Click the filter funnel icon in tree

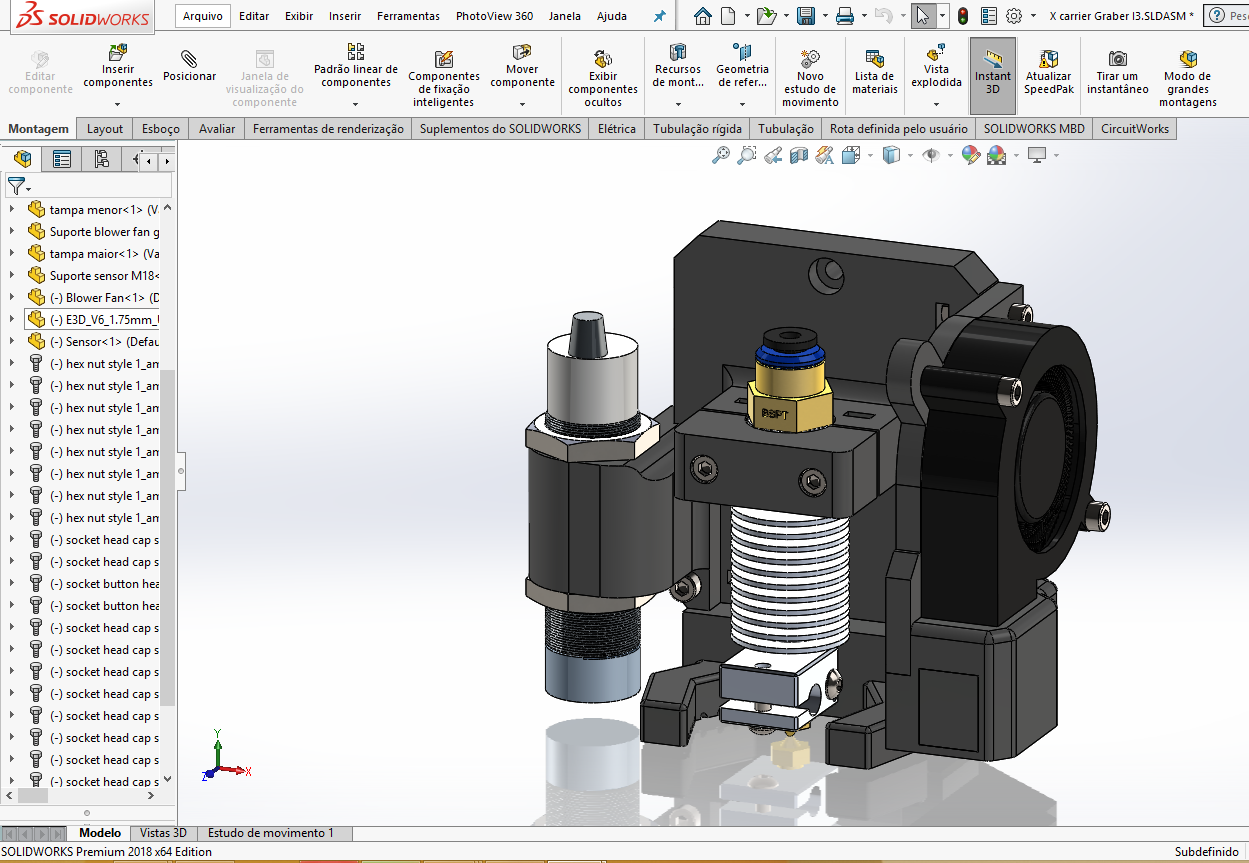click(x=15, y=186)
